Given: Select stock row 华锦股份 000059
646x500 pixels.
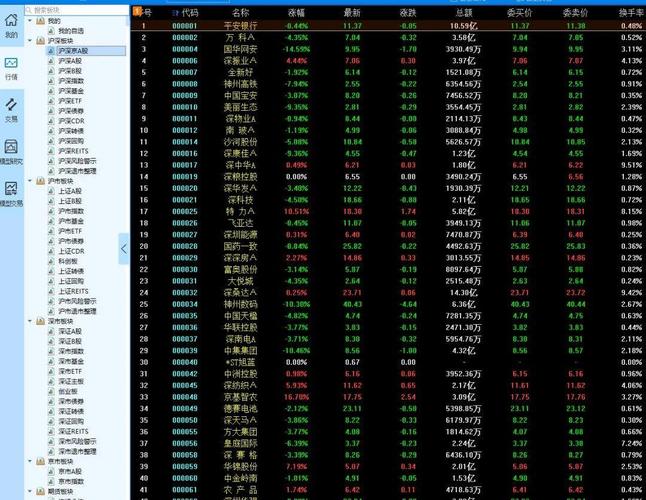Looking at the screenshot, I should (388, 467).
